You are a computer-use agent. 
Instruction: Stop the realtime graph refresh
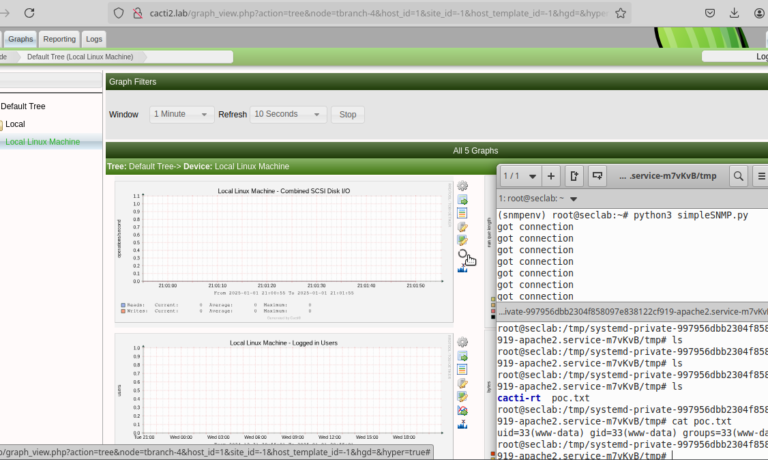coord(348,115)
